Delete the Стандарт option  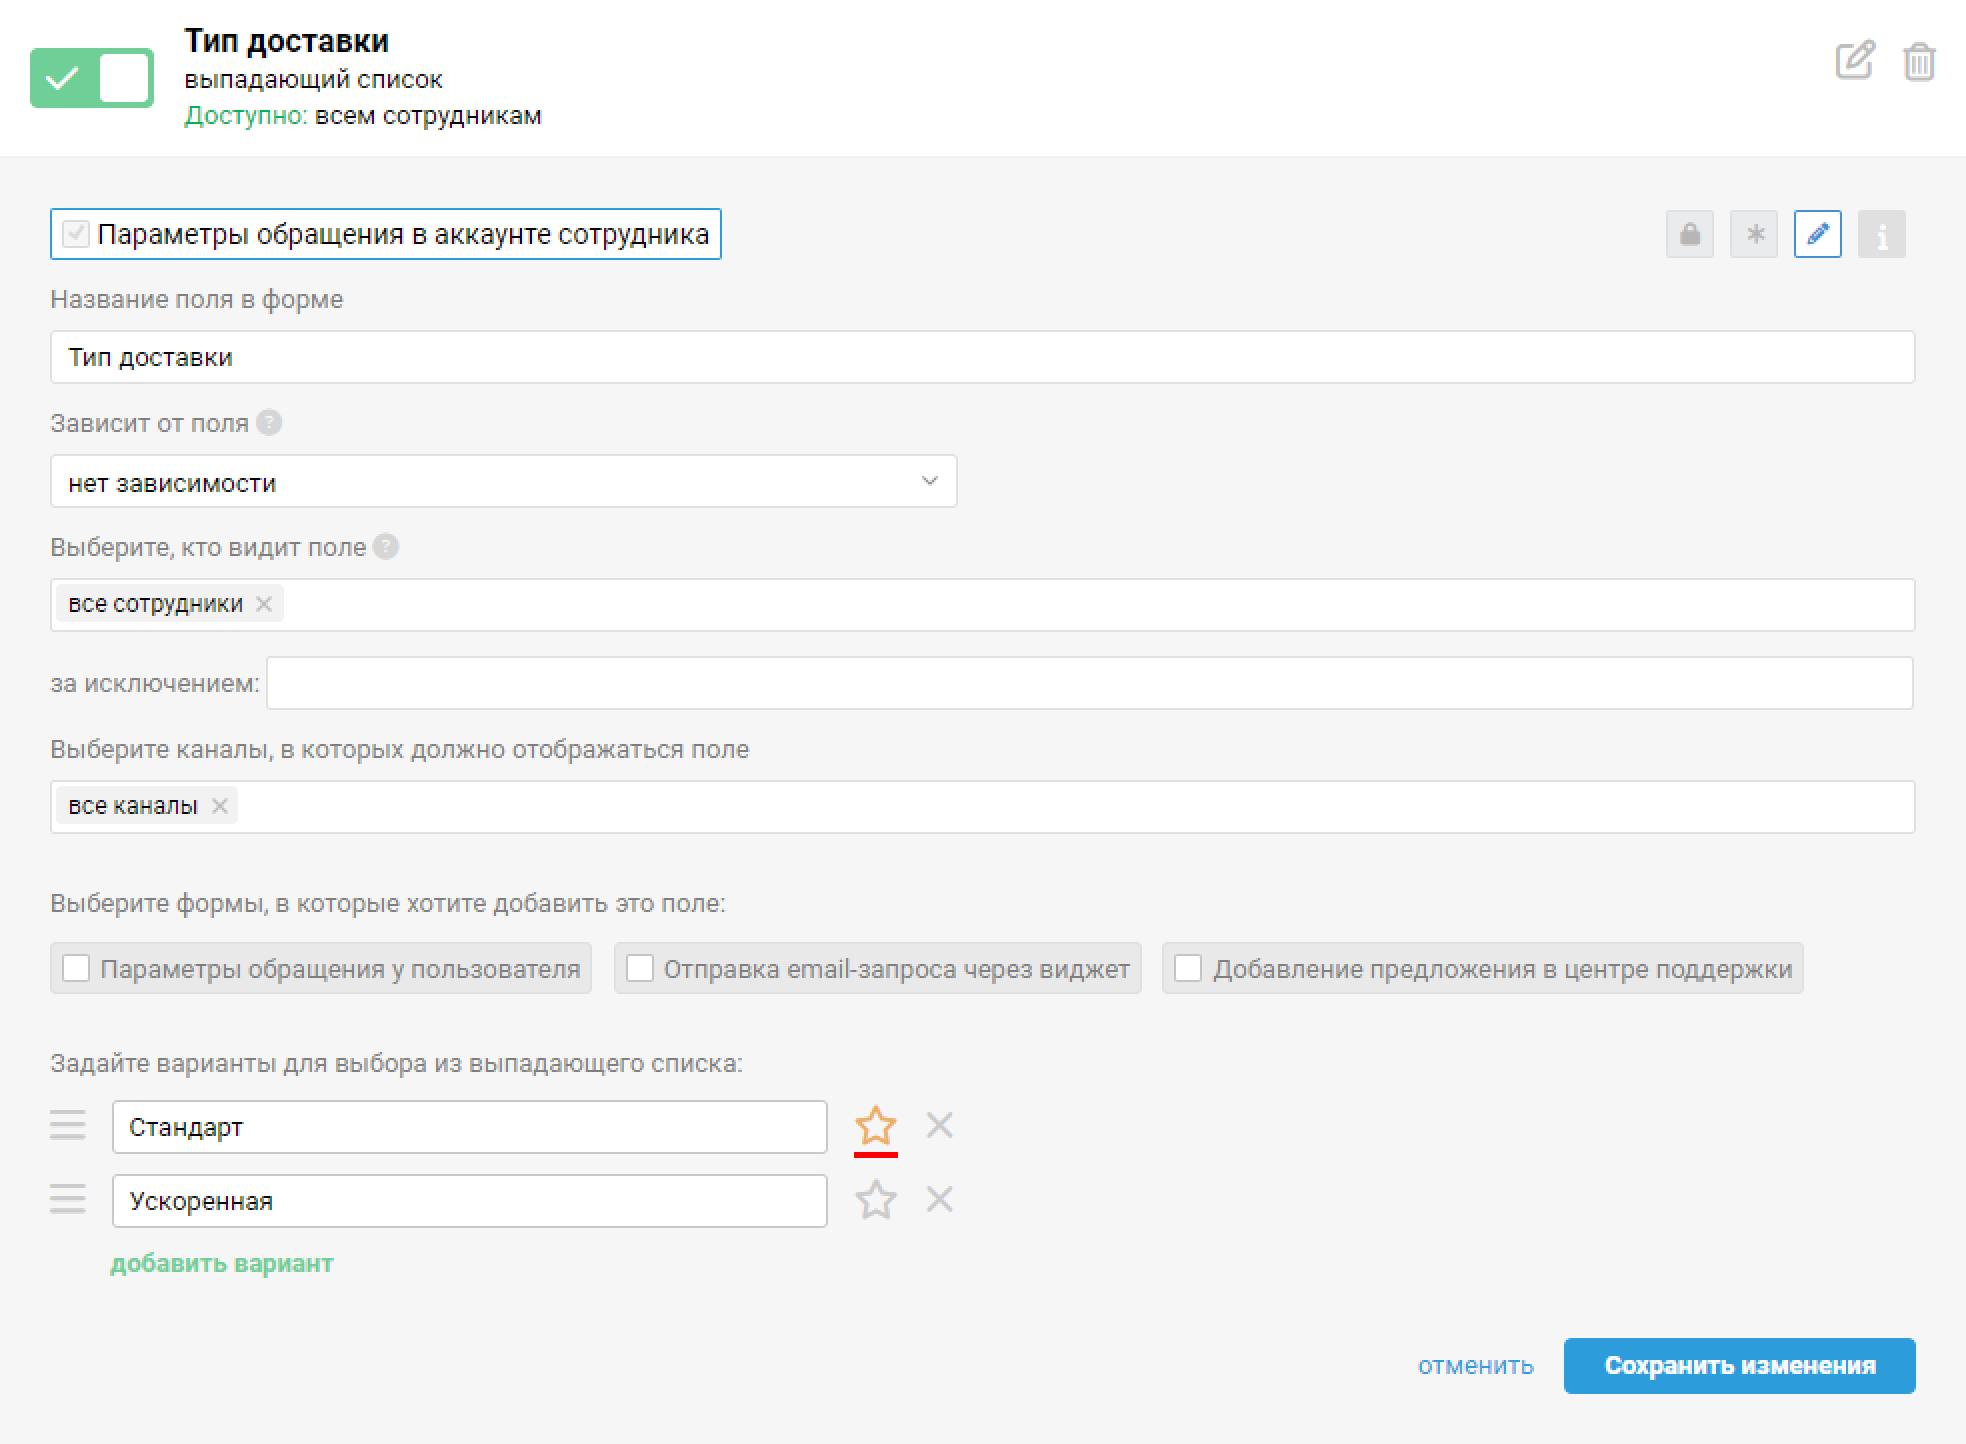coord(939,1125)
